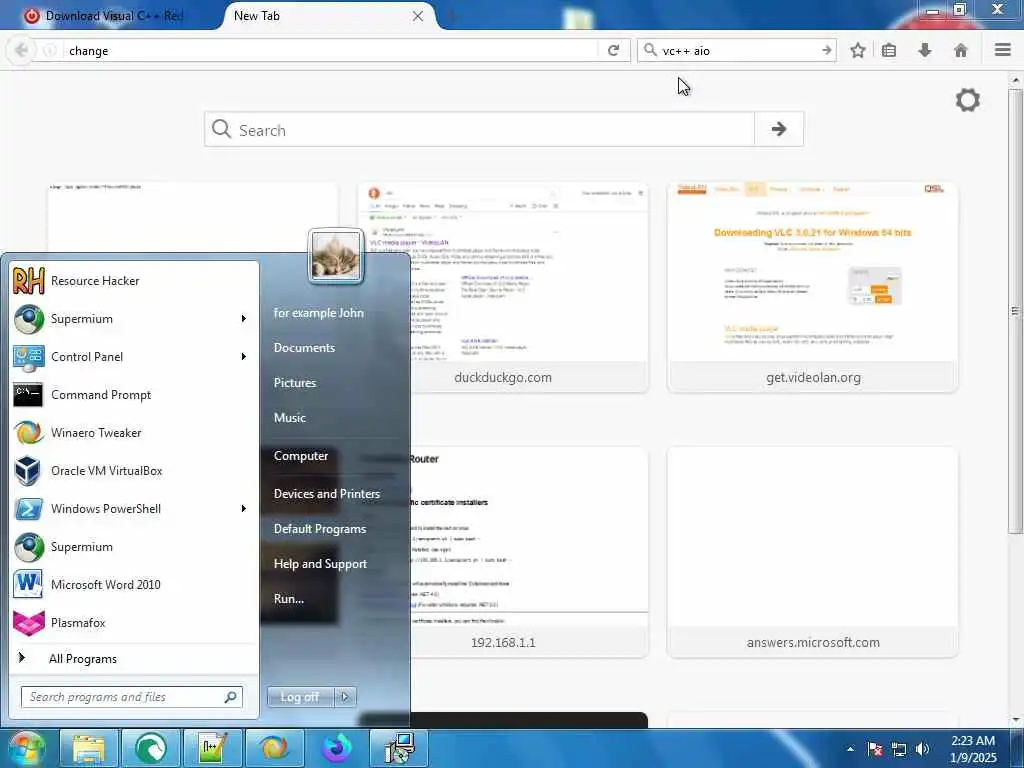Launch Plasmafox from Start menu
1024x768 pixels.
click(x=134, y=622)
